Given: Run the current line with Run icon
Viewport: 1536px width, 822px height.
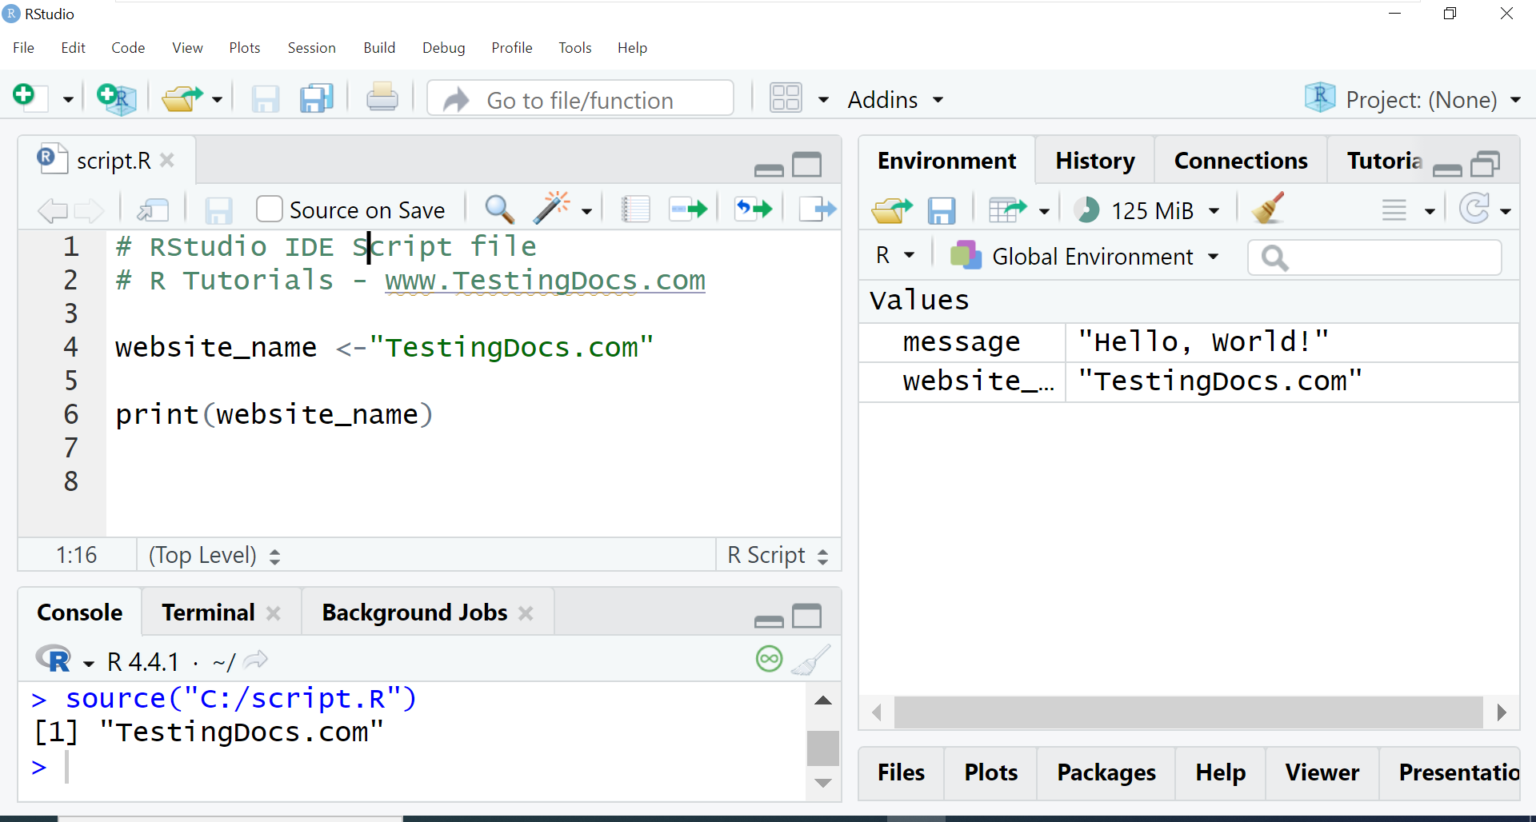Looking at the screenshot, I should point(688,209).
